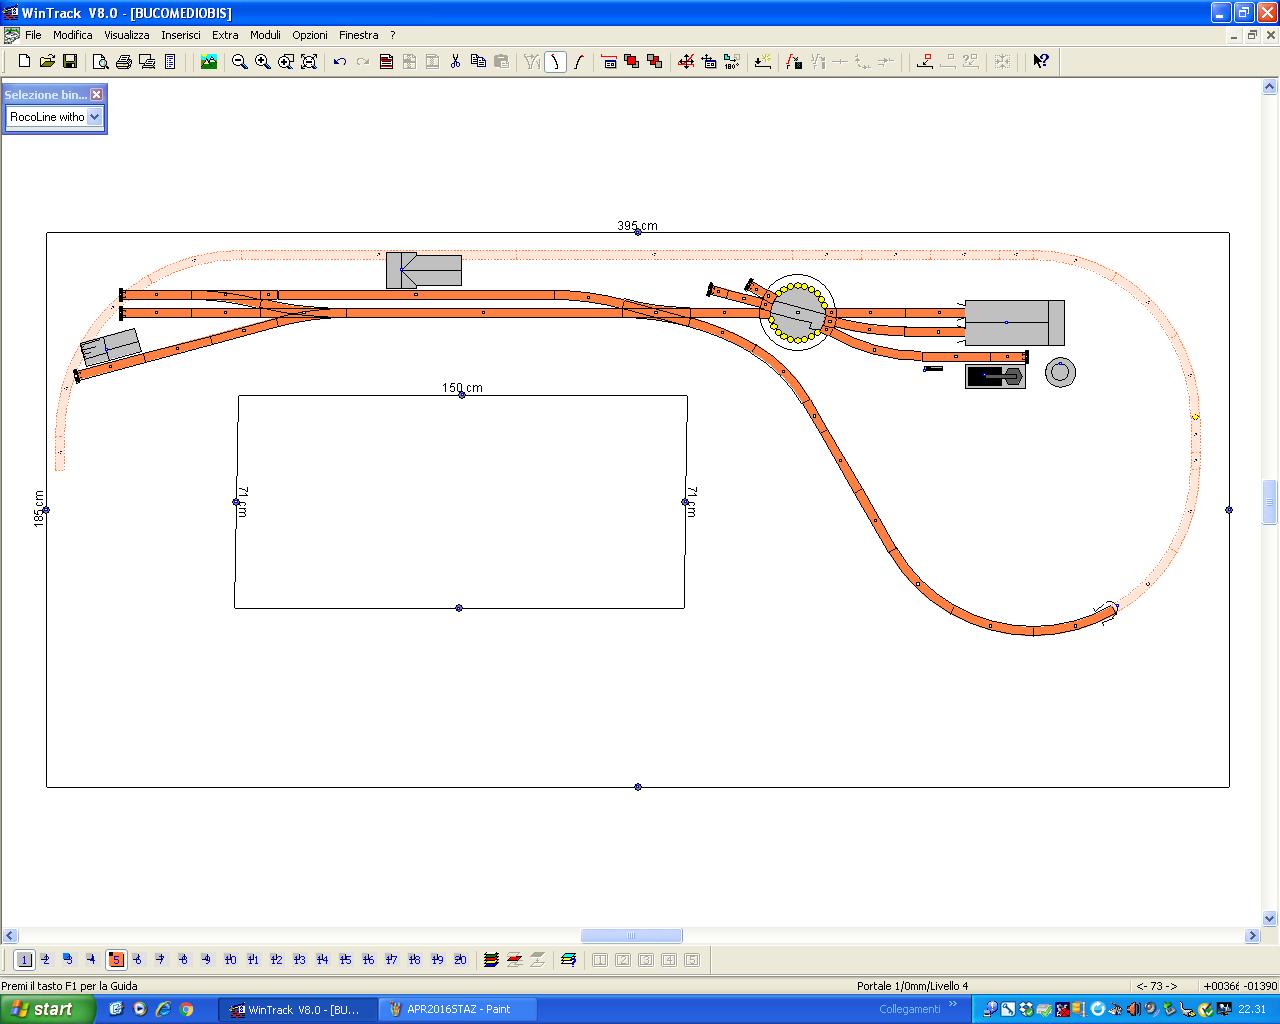Image resolution: width=1280 pixels, height=1024 pixels.
Task: Open the Visualizza menu
Action: pyautogui.click(x=126, y=35)
